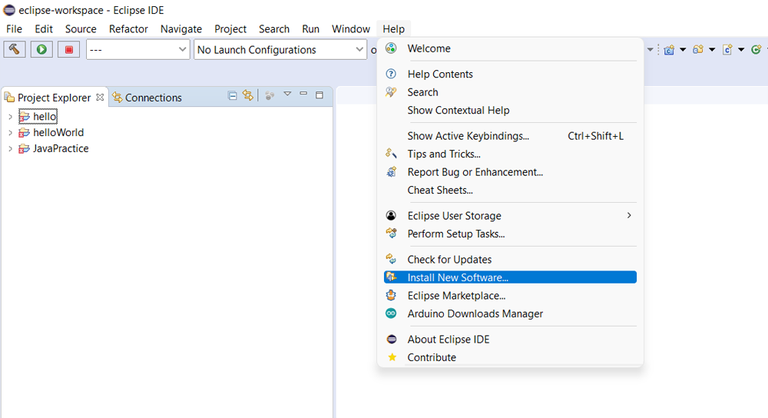768x418 pixels.
Task: Click Collapse All icon in Project Explorer
Action: [233, 96]
